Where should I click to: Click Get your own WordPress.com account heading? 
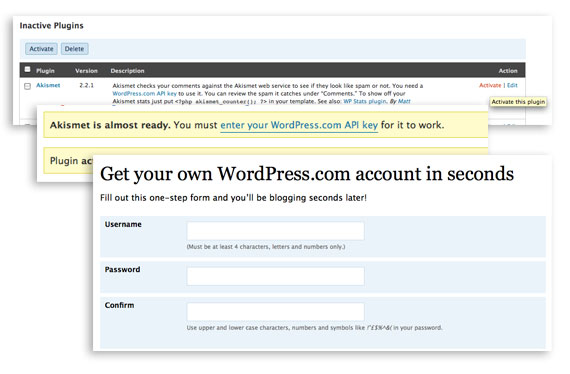pos(307,174)
